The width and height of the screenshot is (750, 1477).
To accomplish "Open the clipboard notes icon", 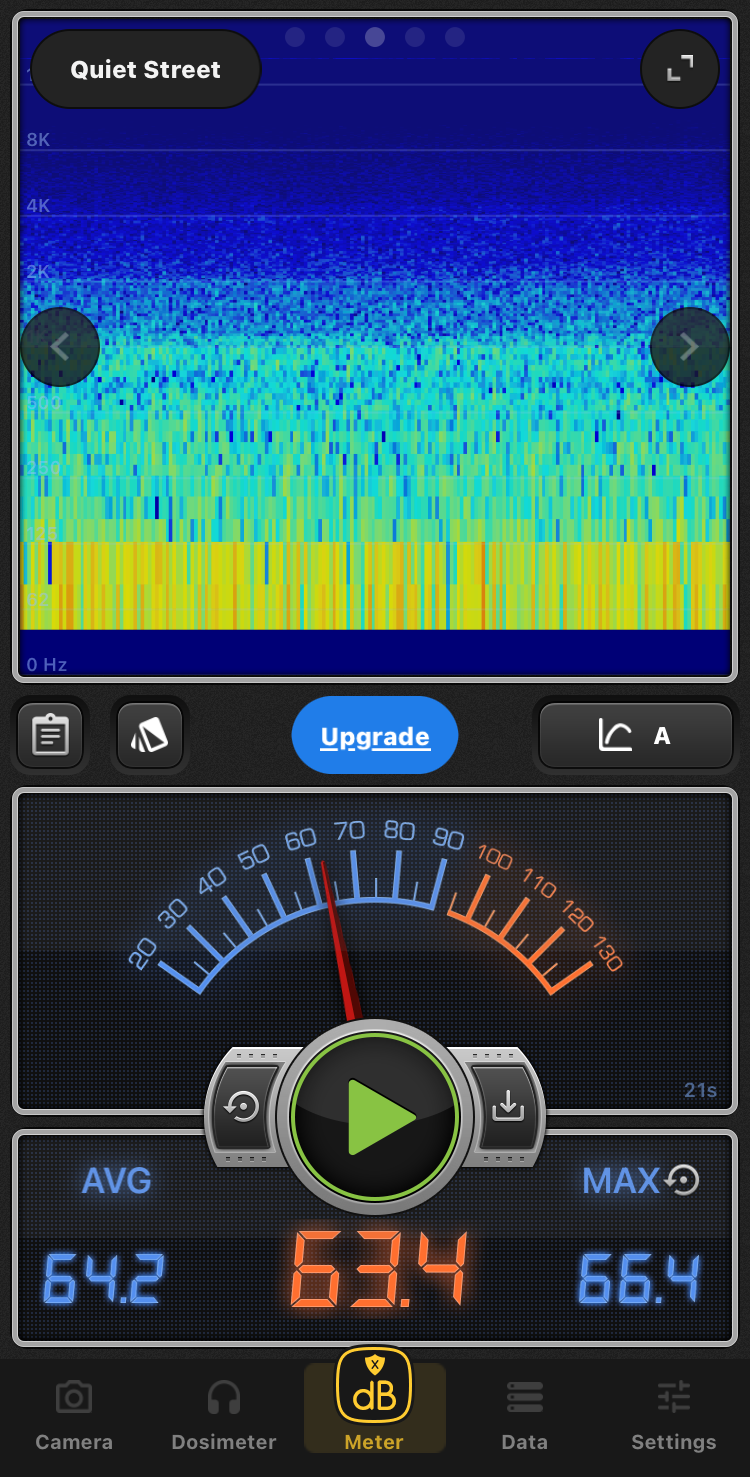I will tap(51, 736).
